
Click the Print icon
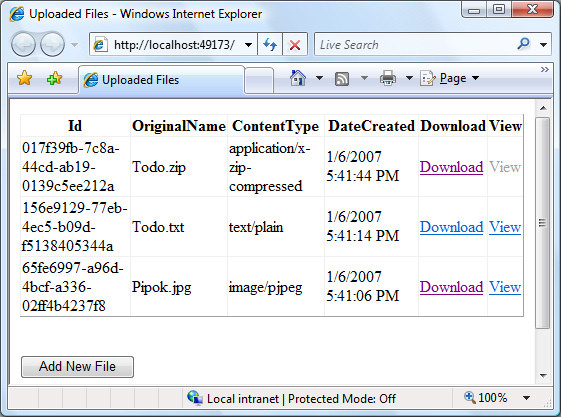tap(388, 78)
